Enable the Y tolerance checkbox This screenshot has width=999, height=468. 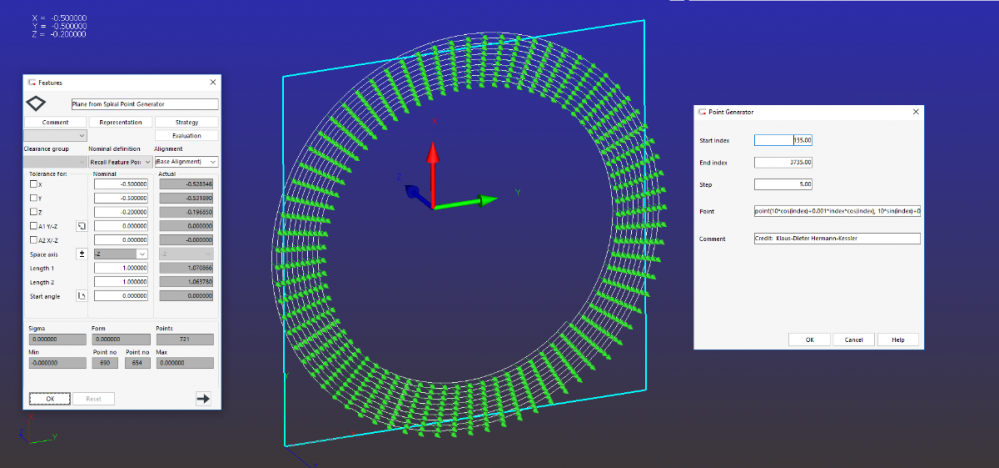pos(34,198)
